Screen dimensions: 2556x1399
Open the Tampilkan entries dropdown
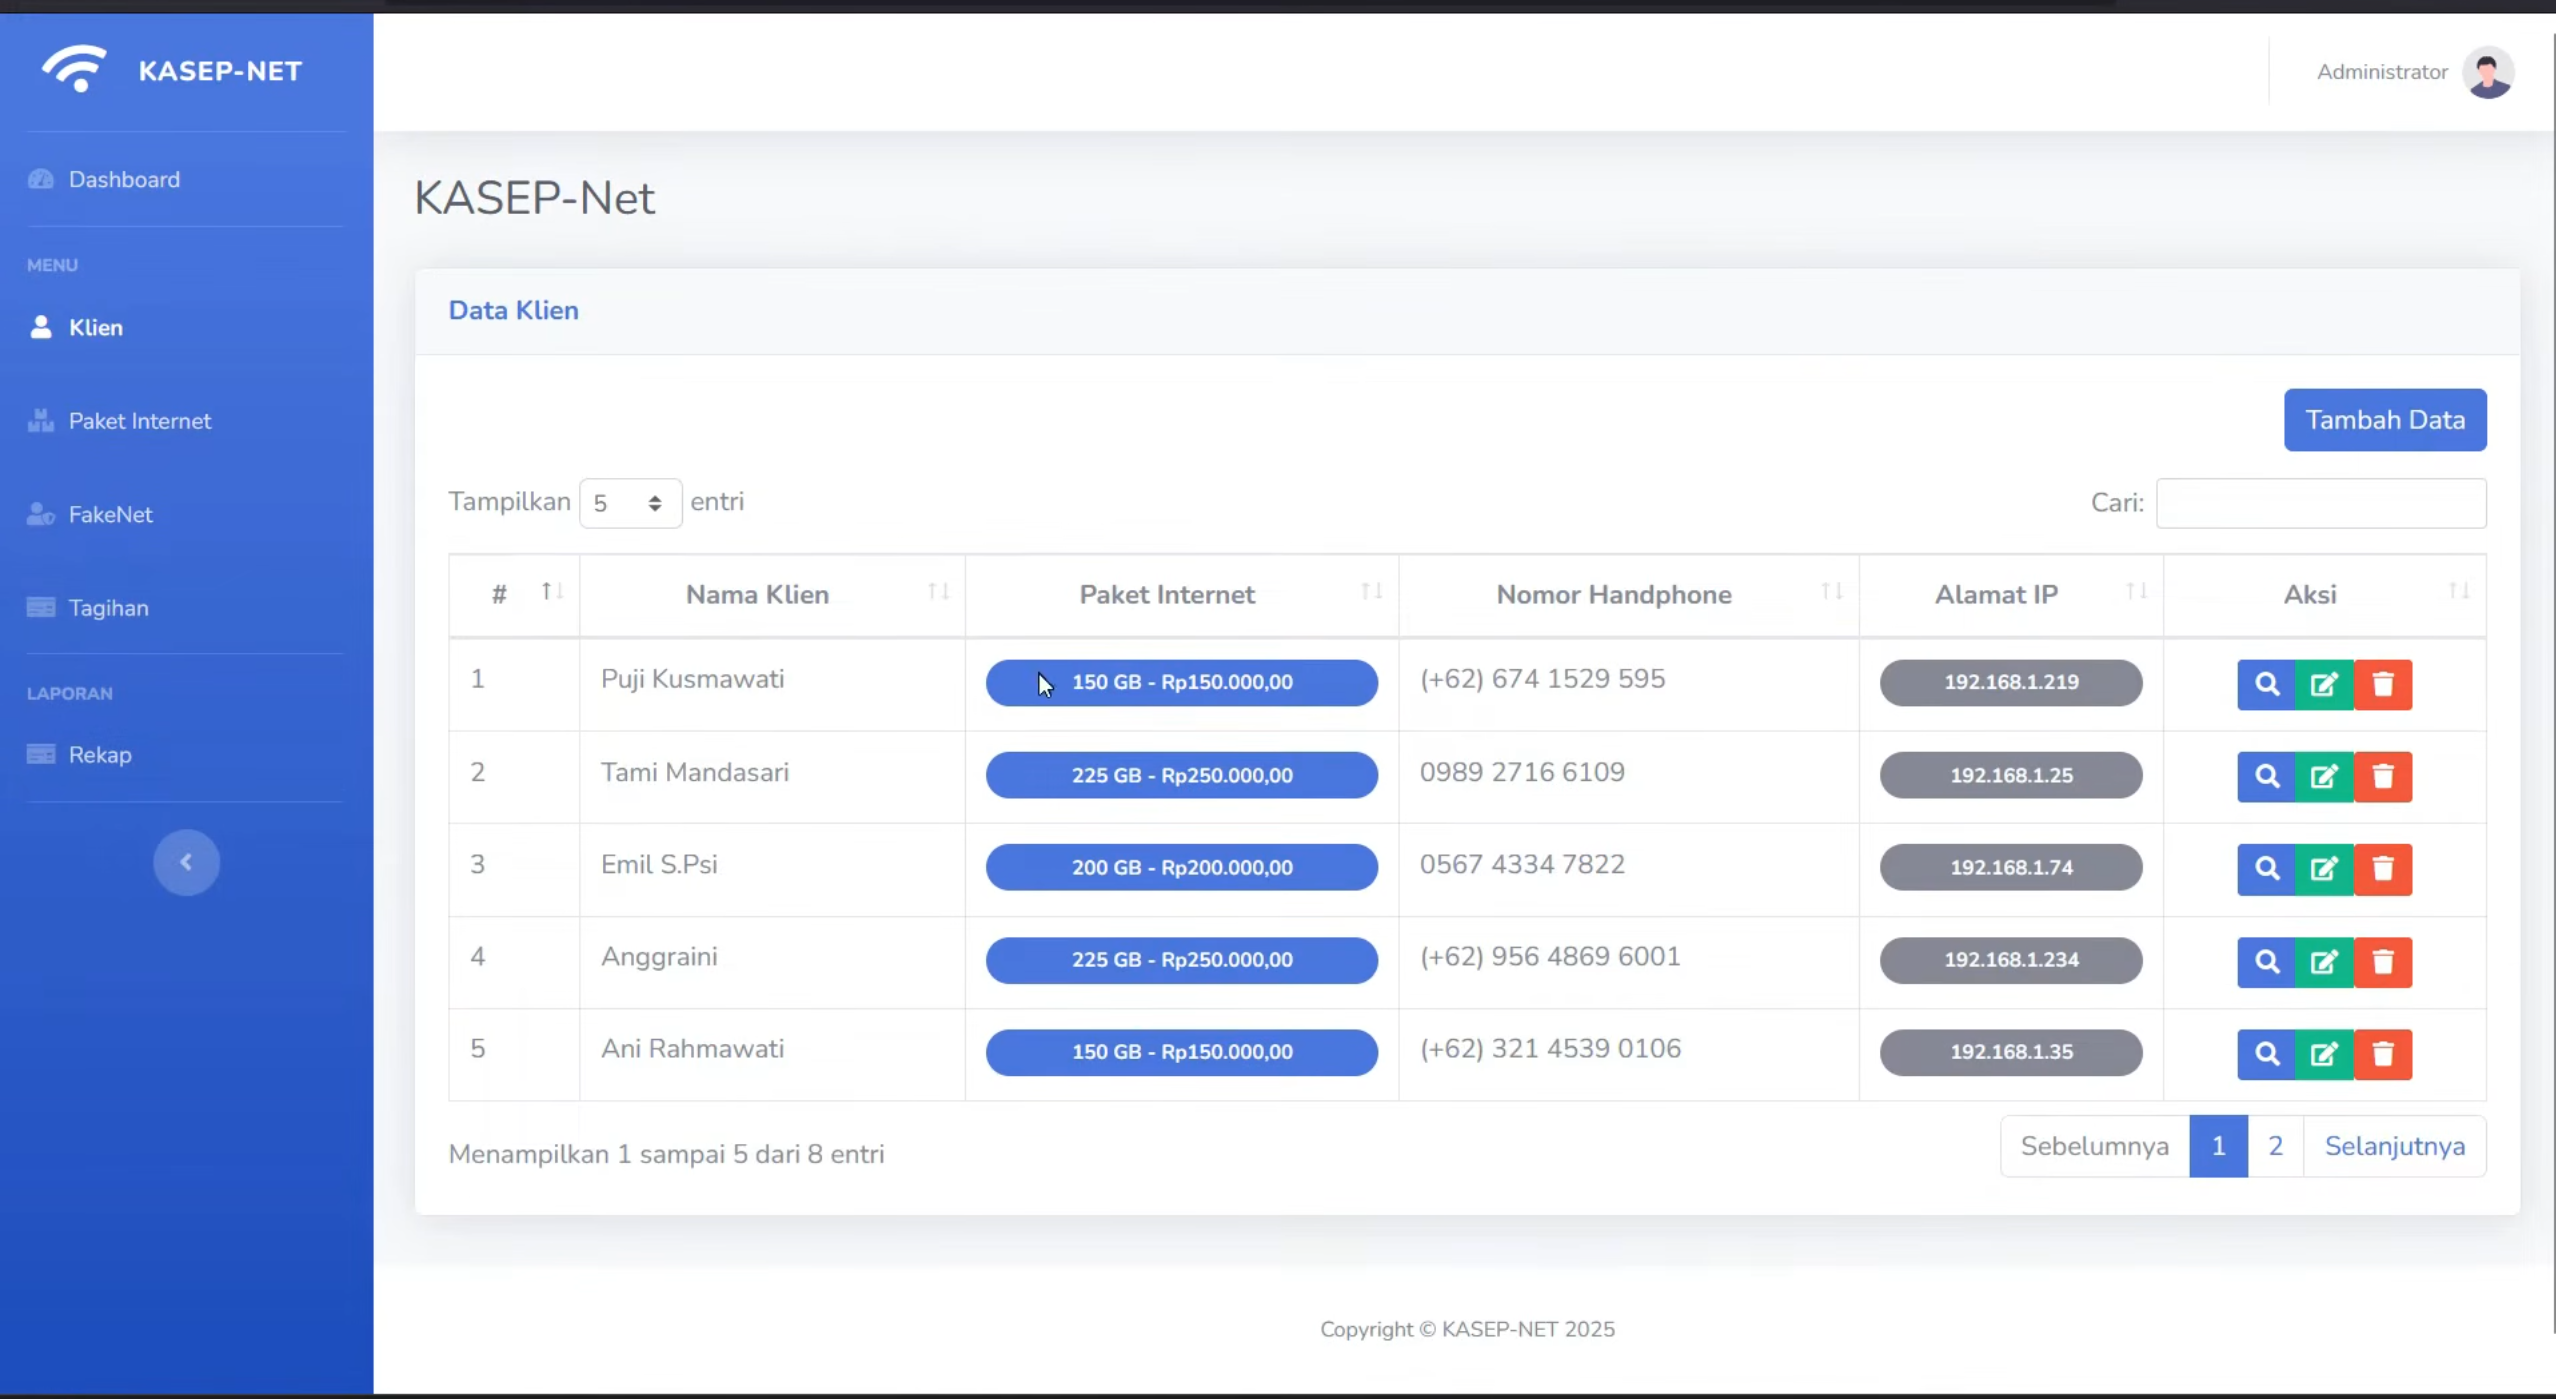click(x=630, y=503)
